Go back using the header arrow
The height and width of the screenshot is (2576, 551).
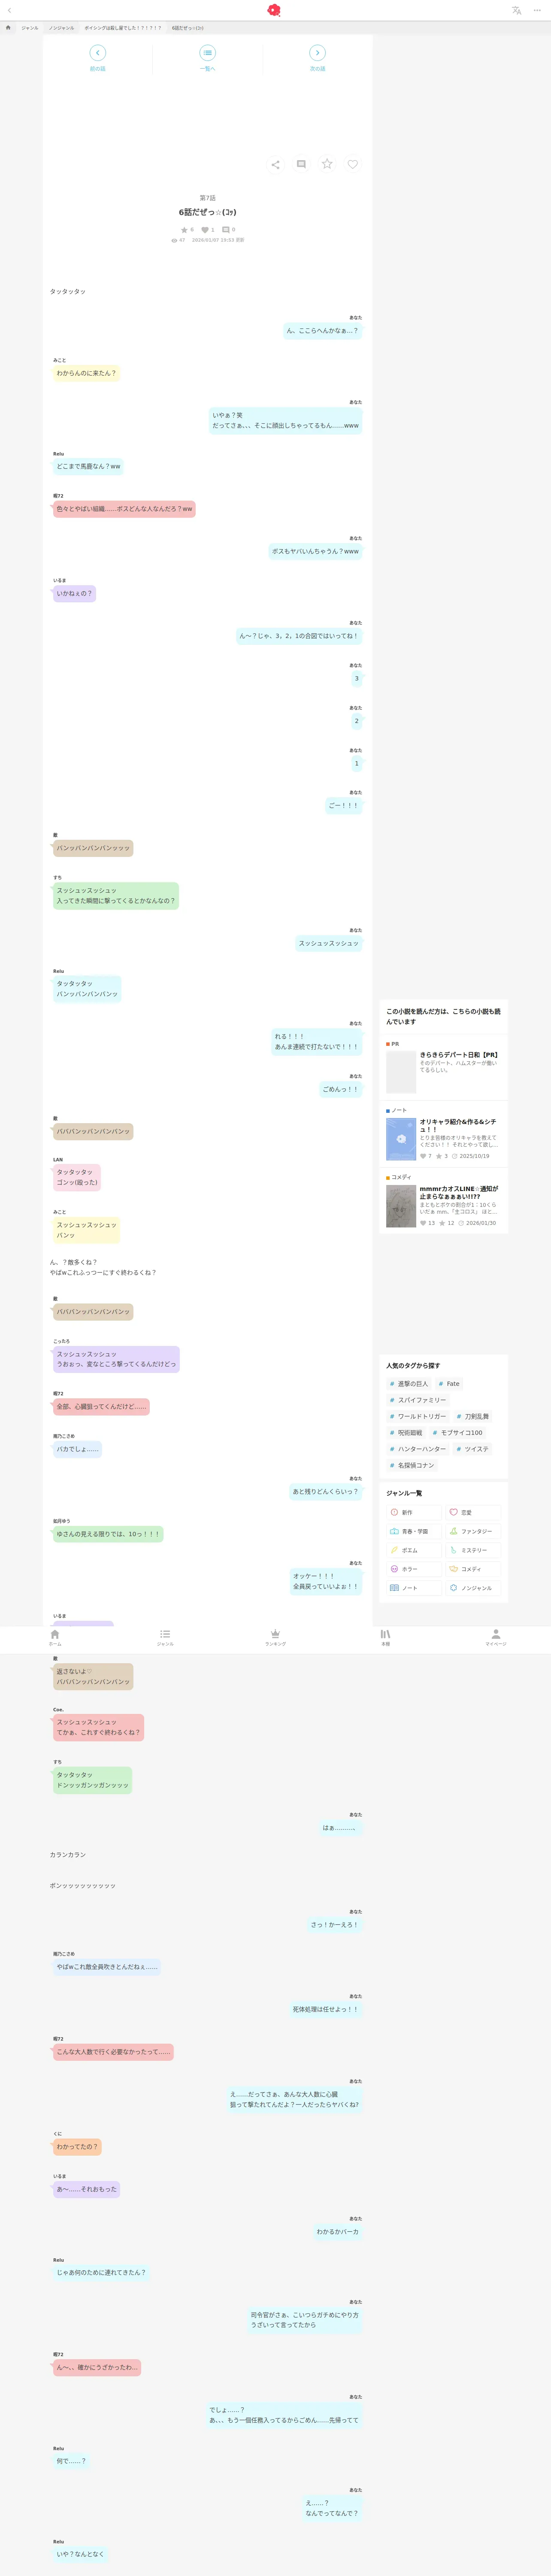tap(9, 10)
